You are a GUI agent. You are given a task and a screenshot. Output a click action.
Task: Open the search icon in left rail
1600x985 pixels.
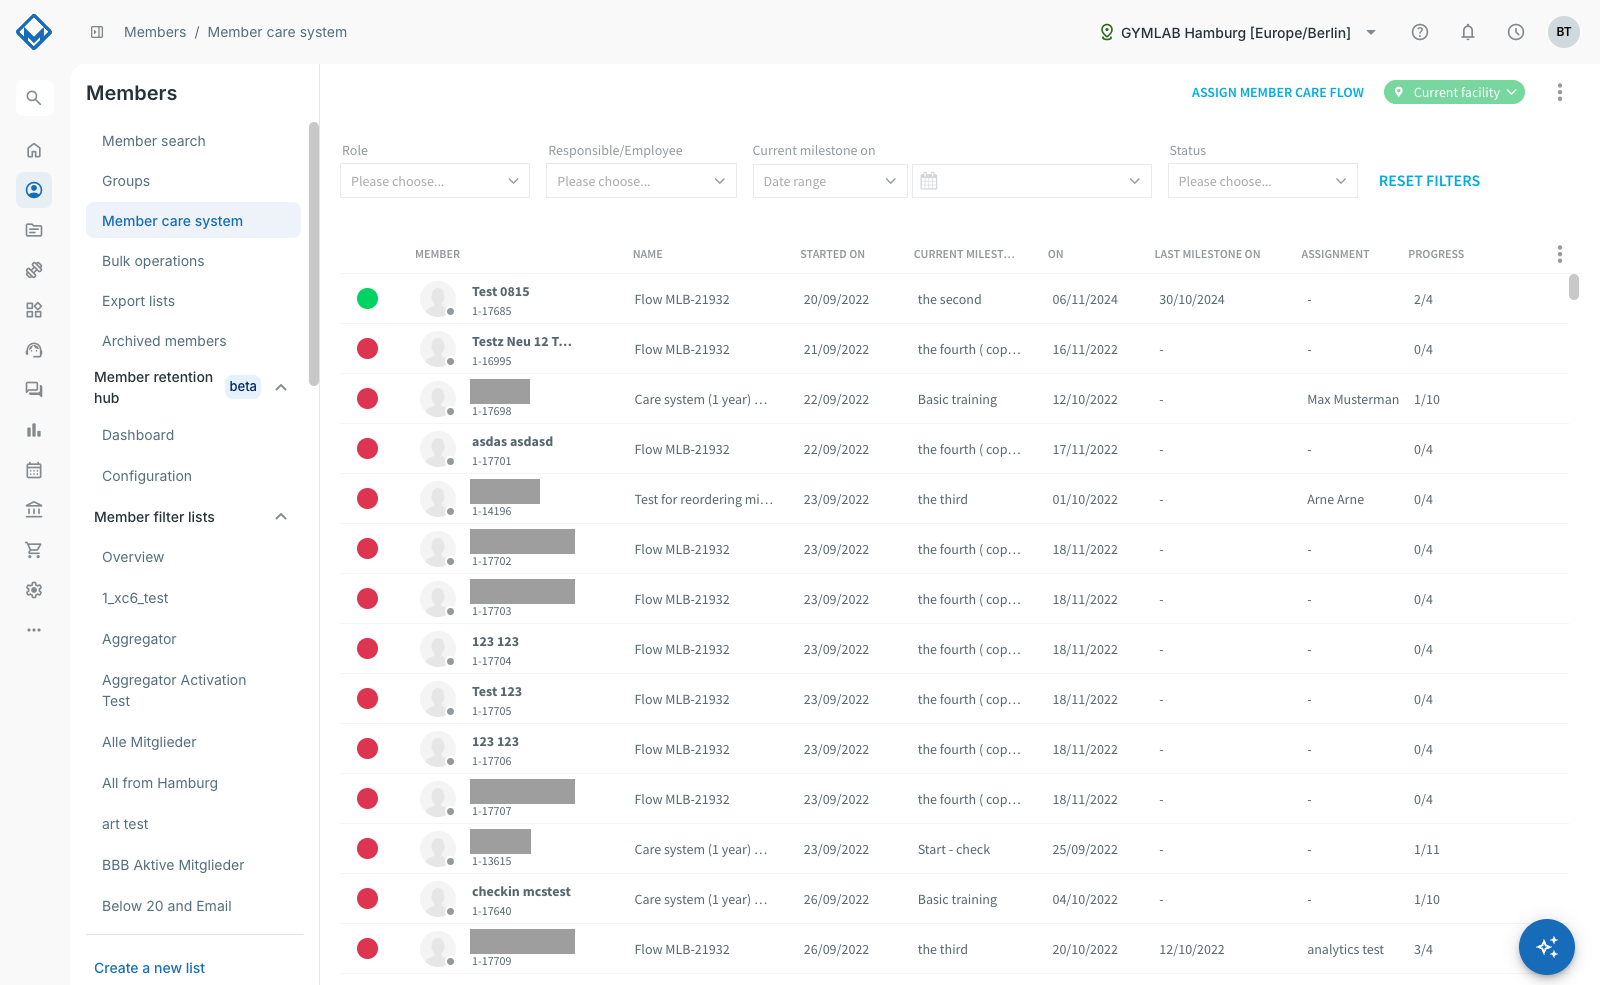[x=34, y=98]
